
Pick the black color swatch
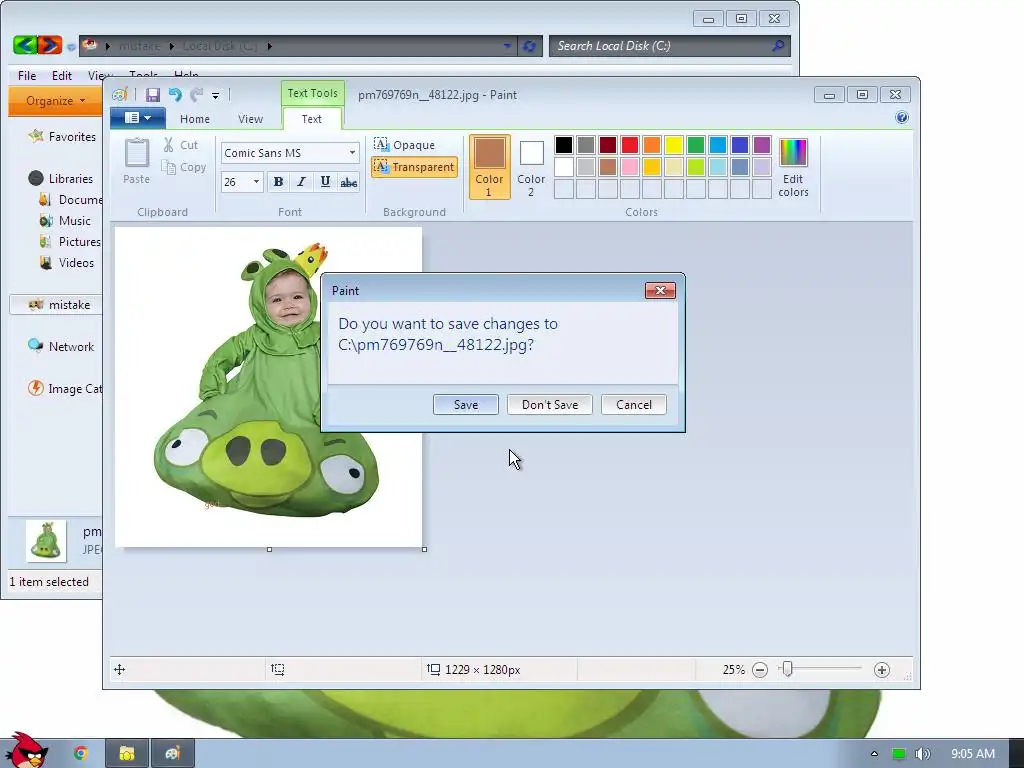click(x=564, y=144)
